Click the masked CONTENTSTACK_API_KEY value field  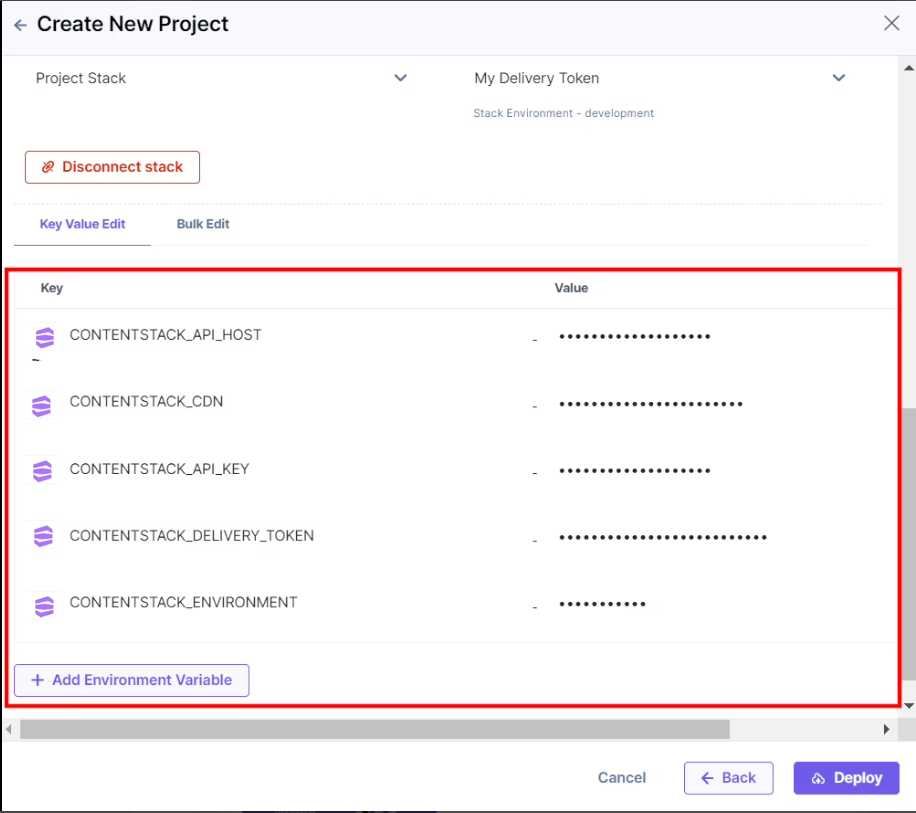coord(634,471)
